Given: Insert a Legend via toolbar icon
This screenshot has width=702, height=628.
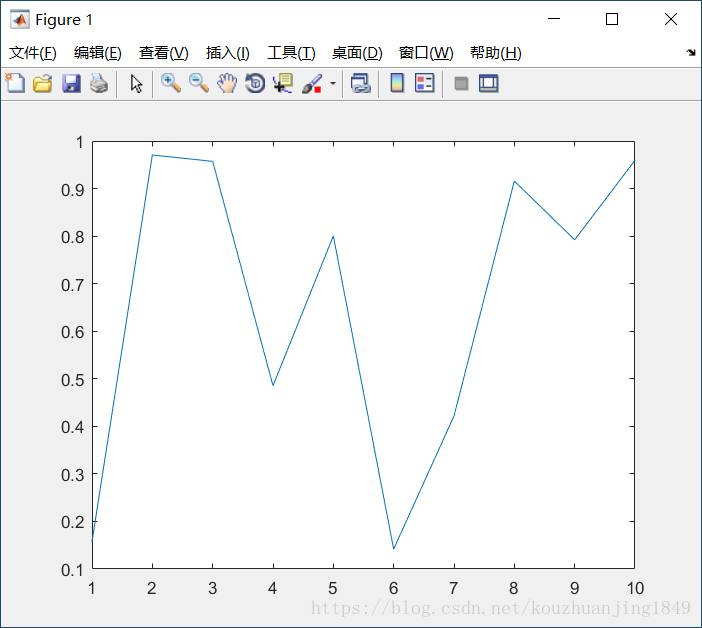Looking at the screenshot, I should point(424,83).
